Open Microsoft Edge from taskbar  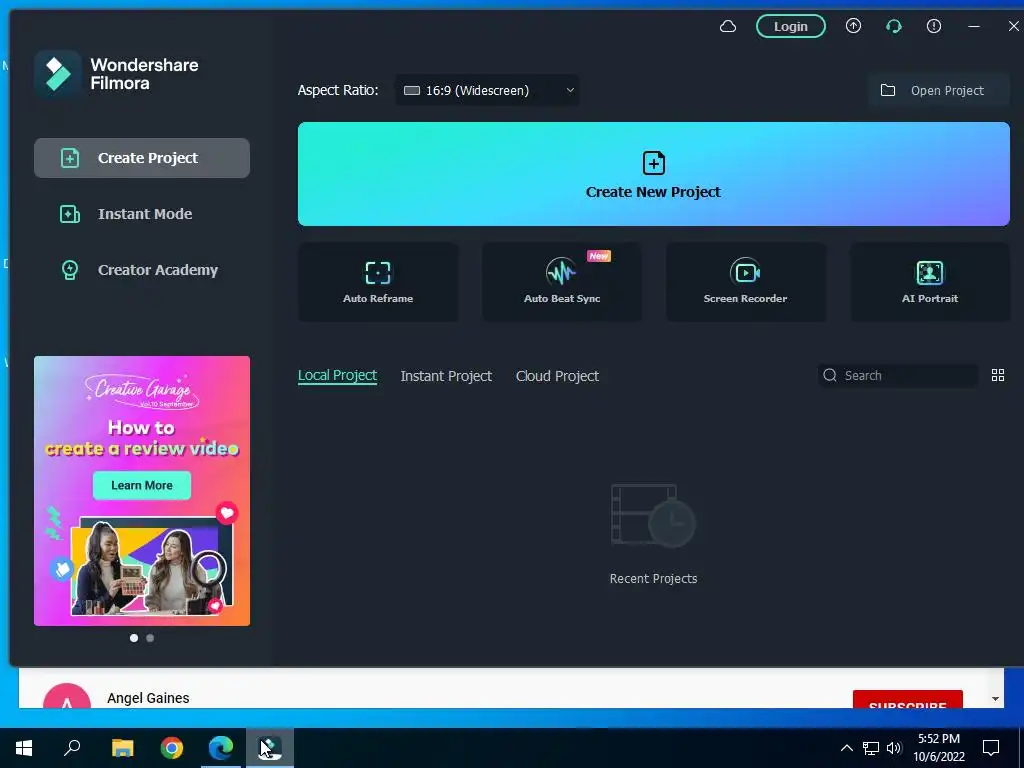(221, 748)
